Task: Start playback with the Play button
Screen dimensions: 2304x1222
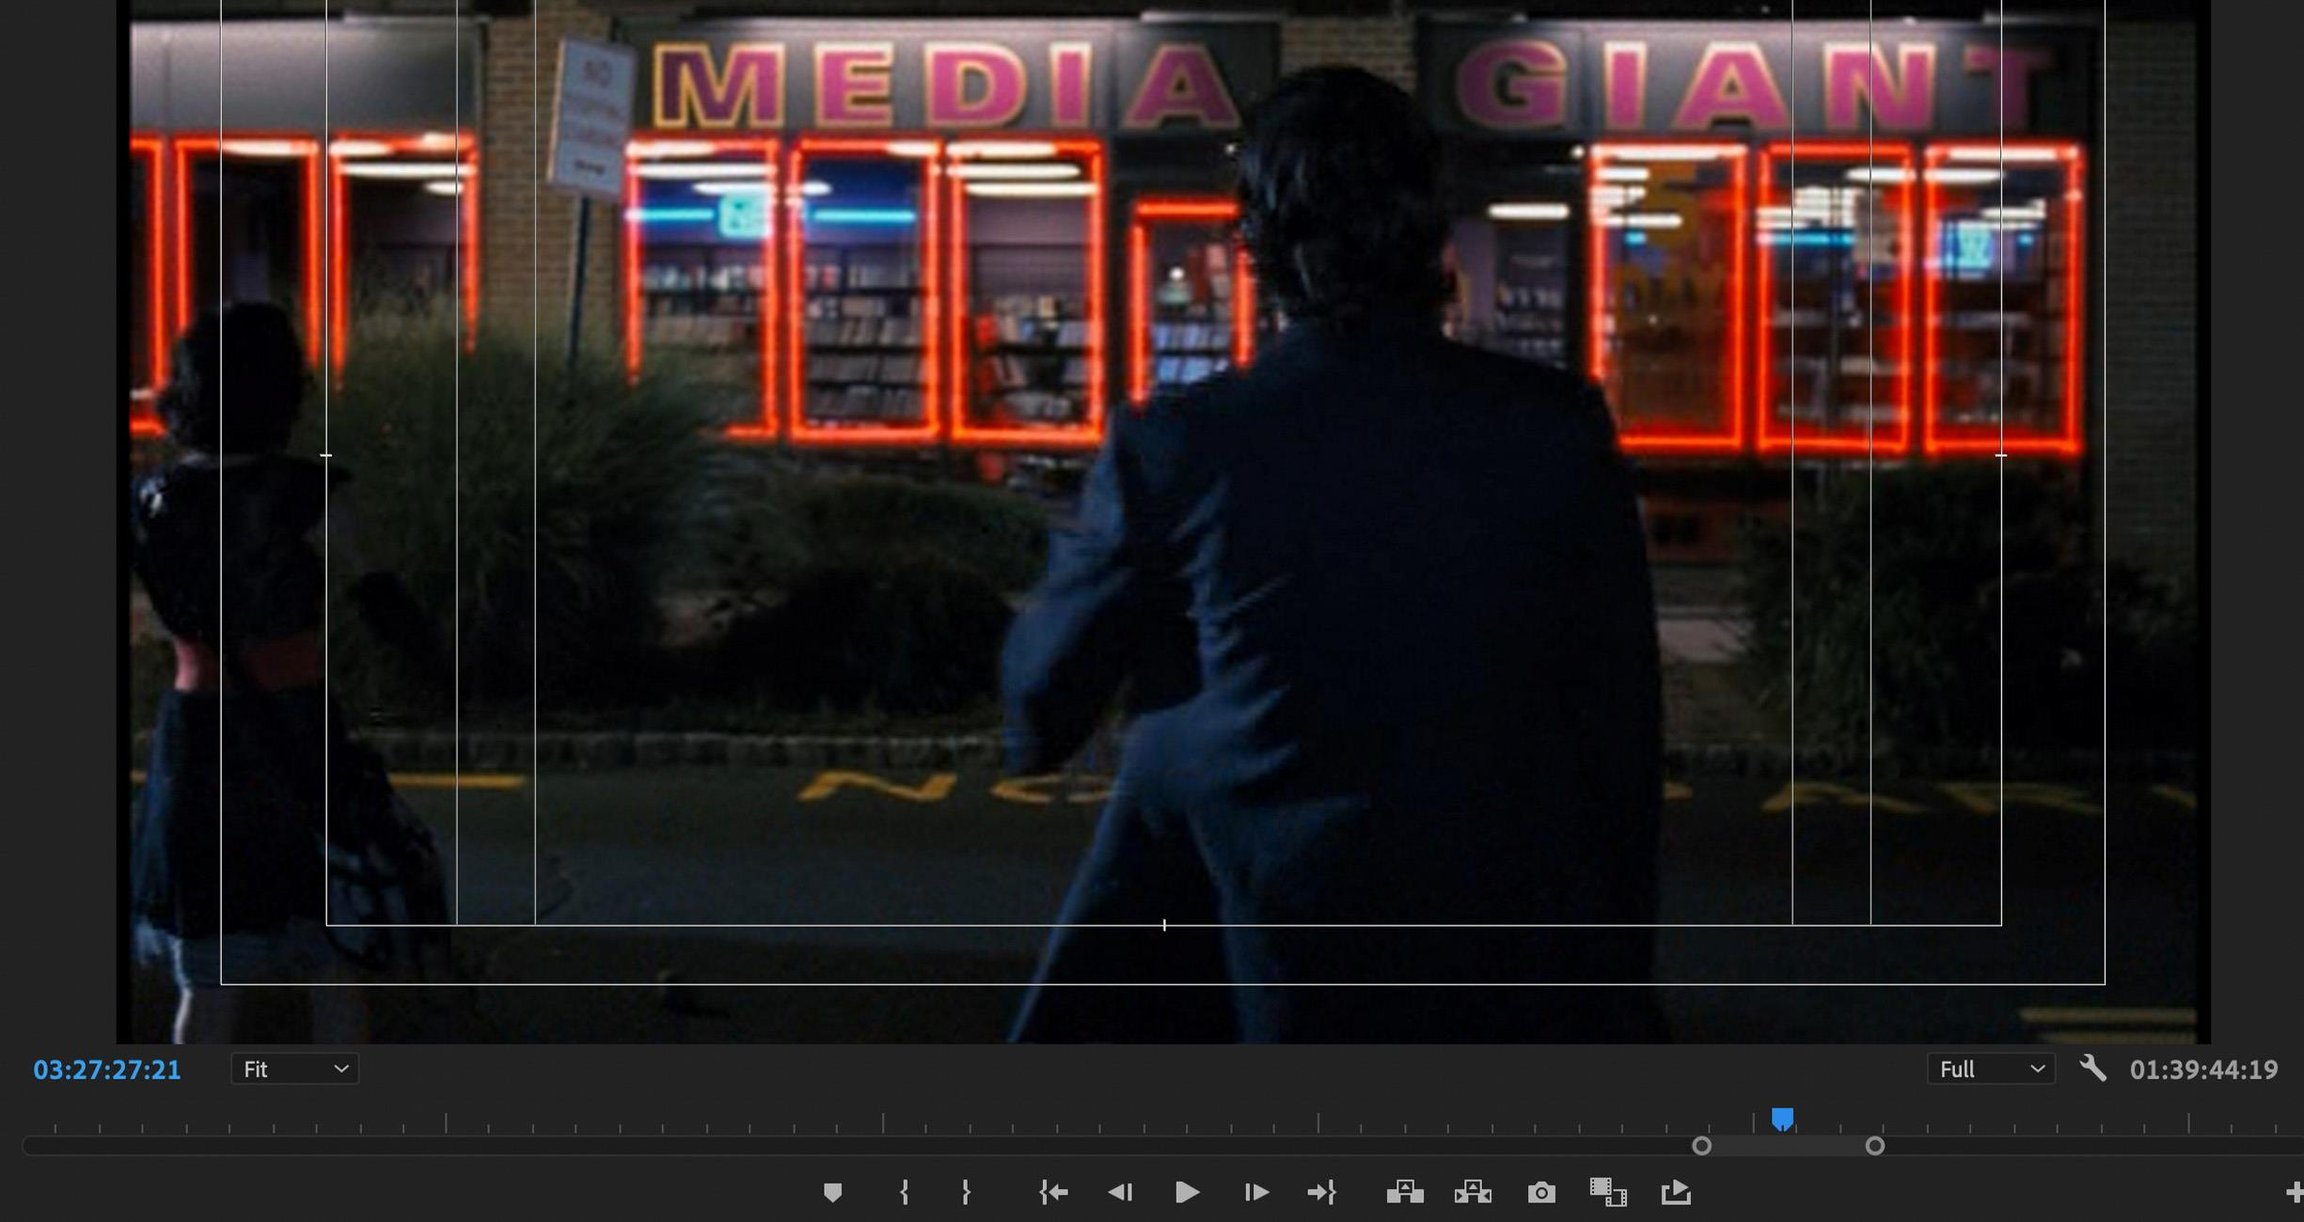Action: pos(1187,1192)
